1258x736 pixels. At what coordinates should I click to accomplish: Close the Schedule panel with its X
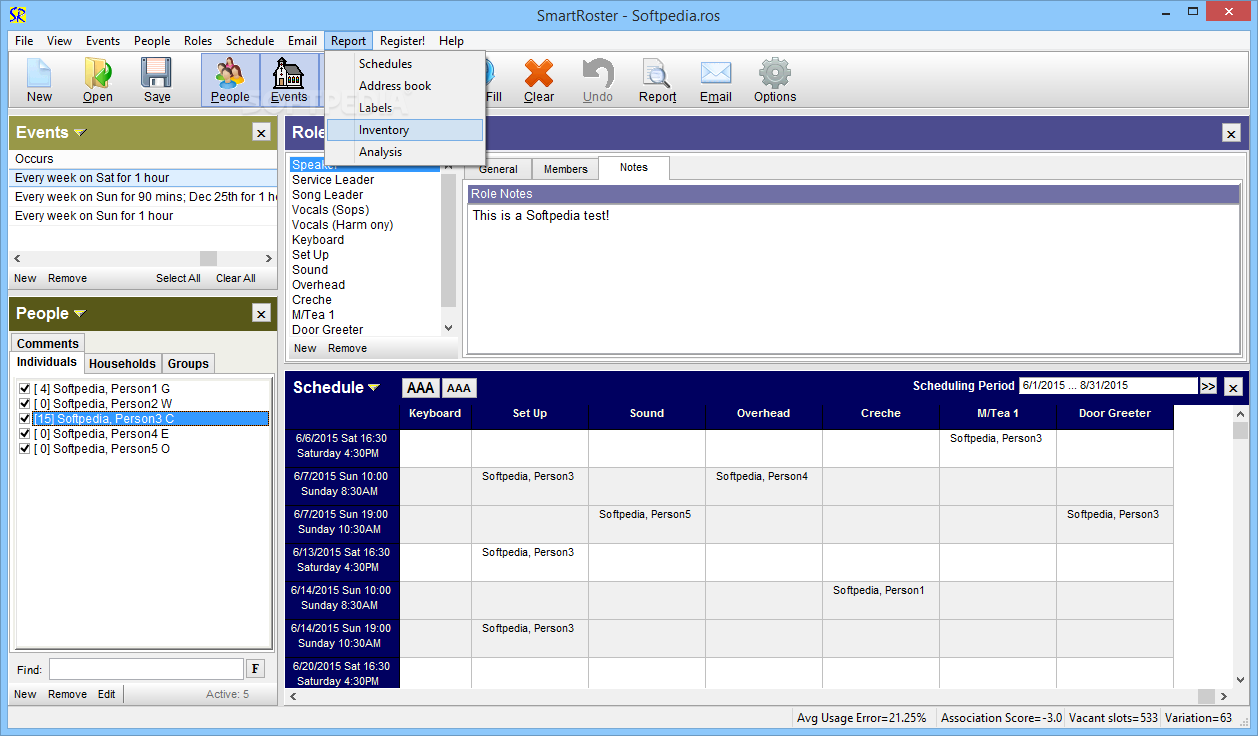point(1234,387)
